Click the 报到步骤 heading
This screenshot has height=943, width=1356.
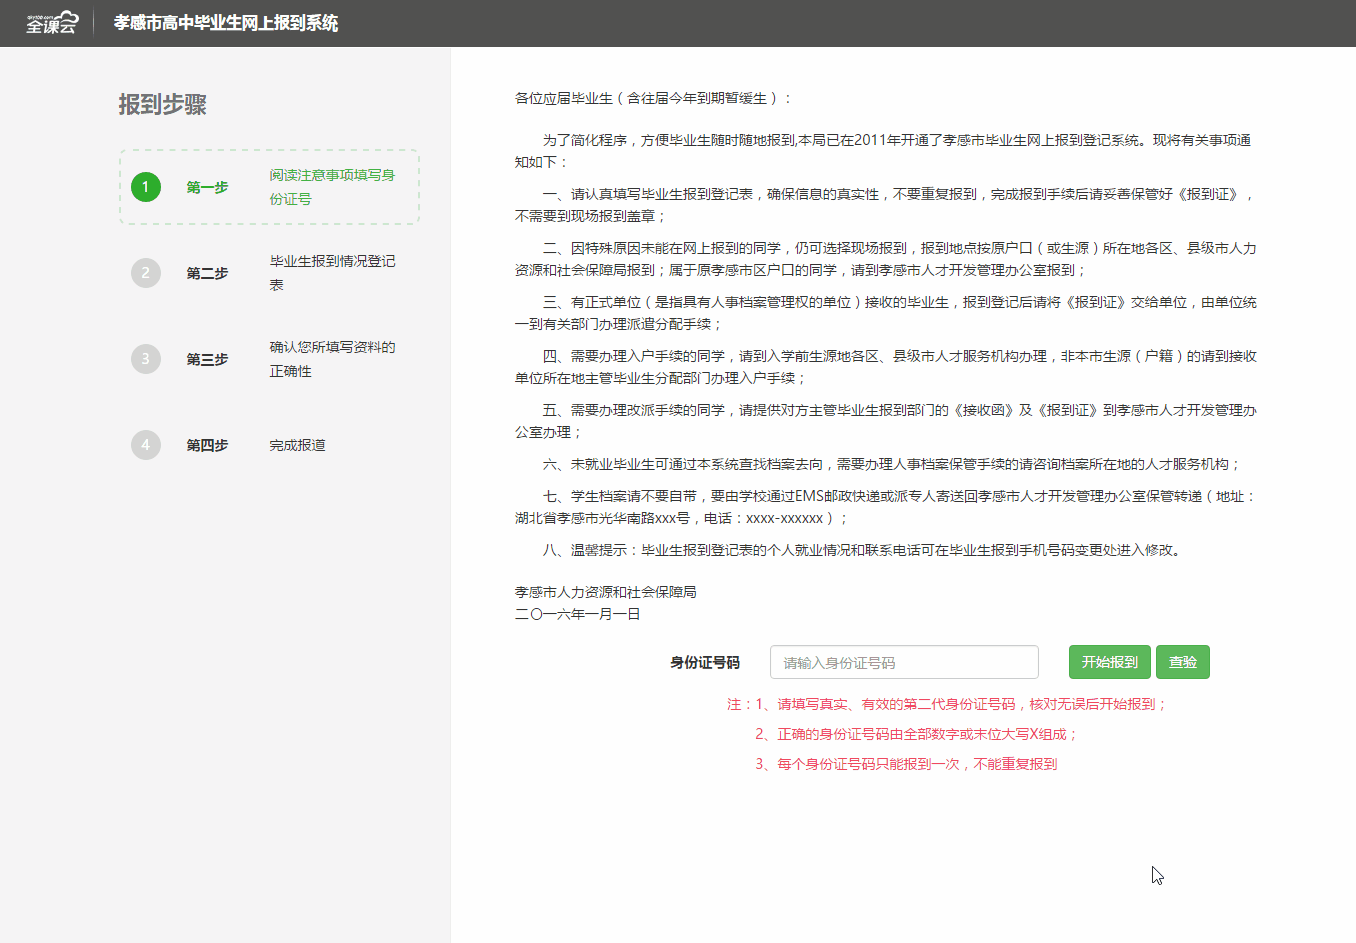point(162,104)
